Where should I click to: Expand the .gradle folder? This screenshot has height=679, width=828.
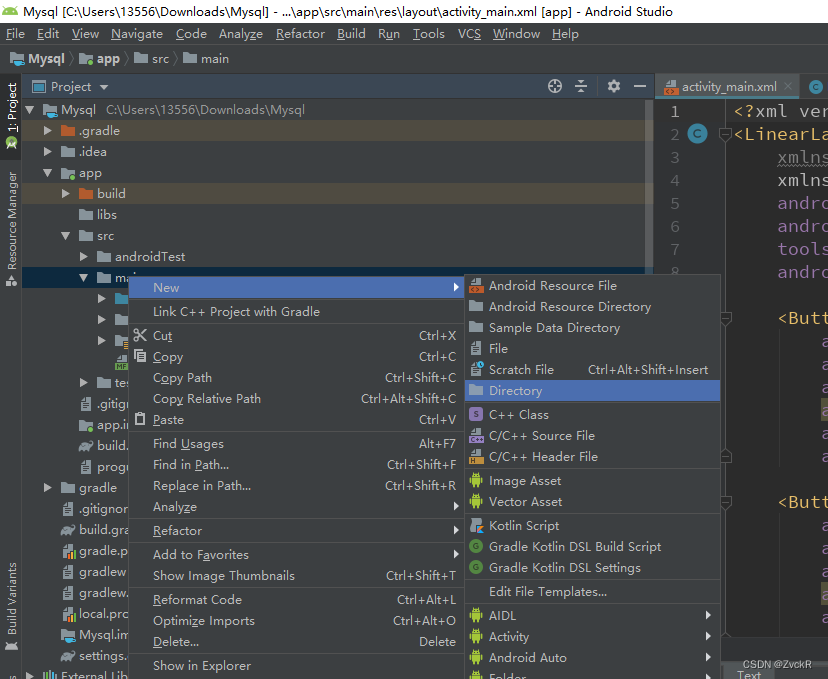tap(48, 130)
